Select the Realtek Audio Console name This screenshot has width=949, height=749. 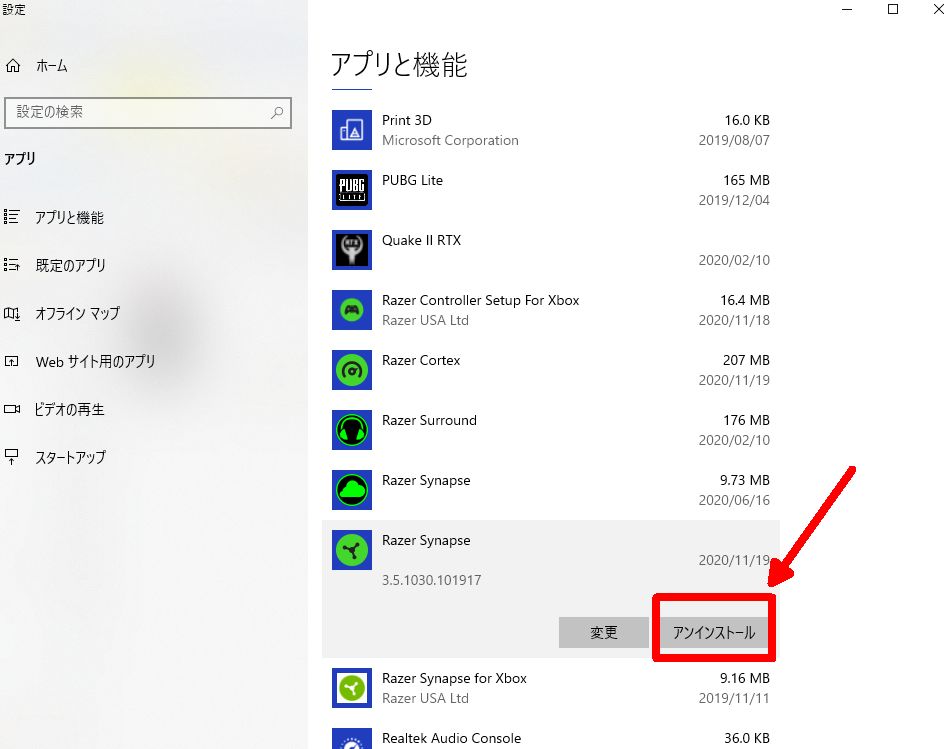[x=452, y=738]
